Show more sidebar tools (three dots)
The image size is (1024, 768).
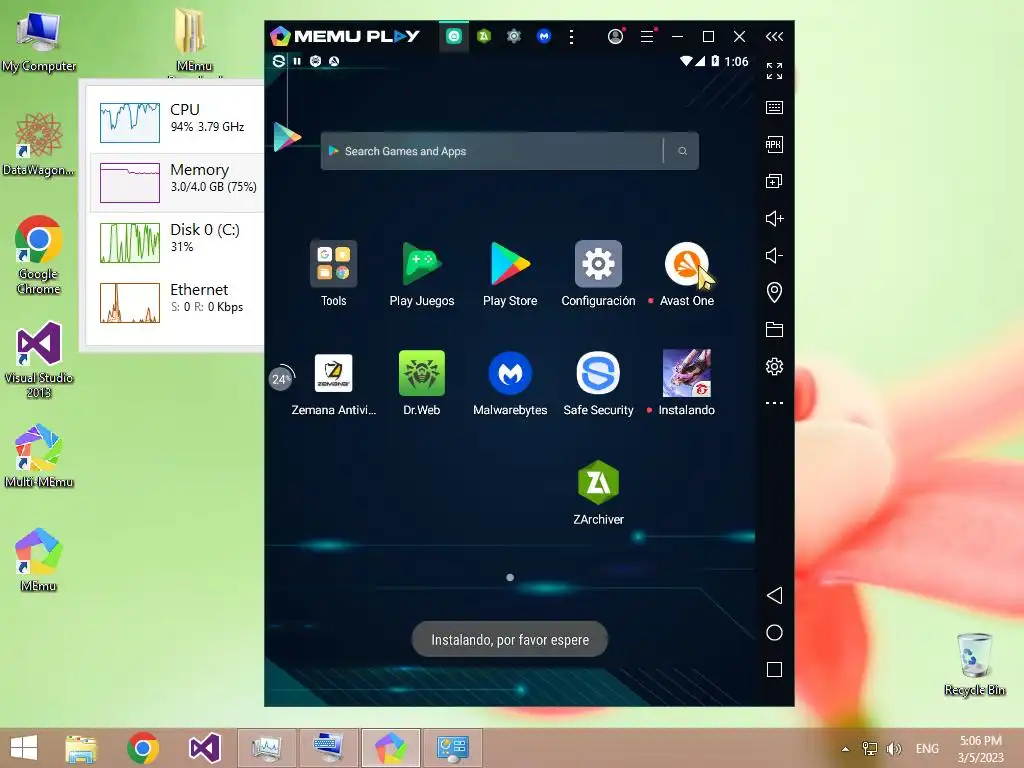(x=774, y=403)
